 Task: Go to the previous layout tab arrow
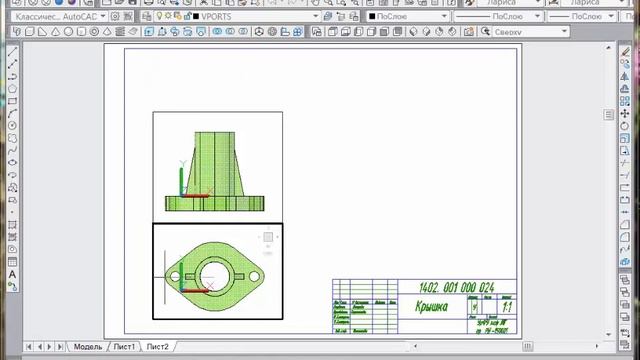pos(40,347)
